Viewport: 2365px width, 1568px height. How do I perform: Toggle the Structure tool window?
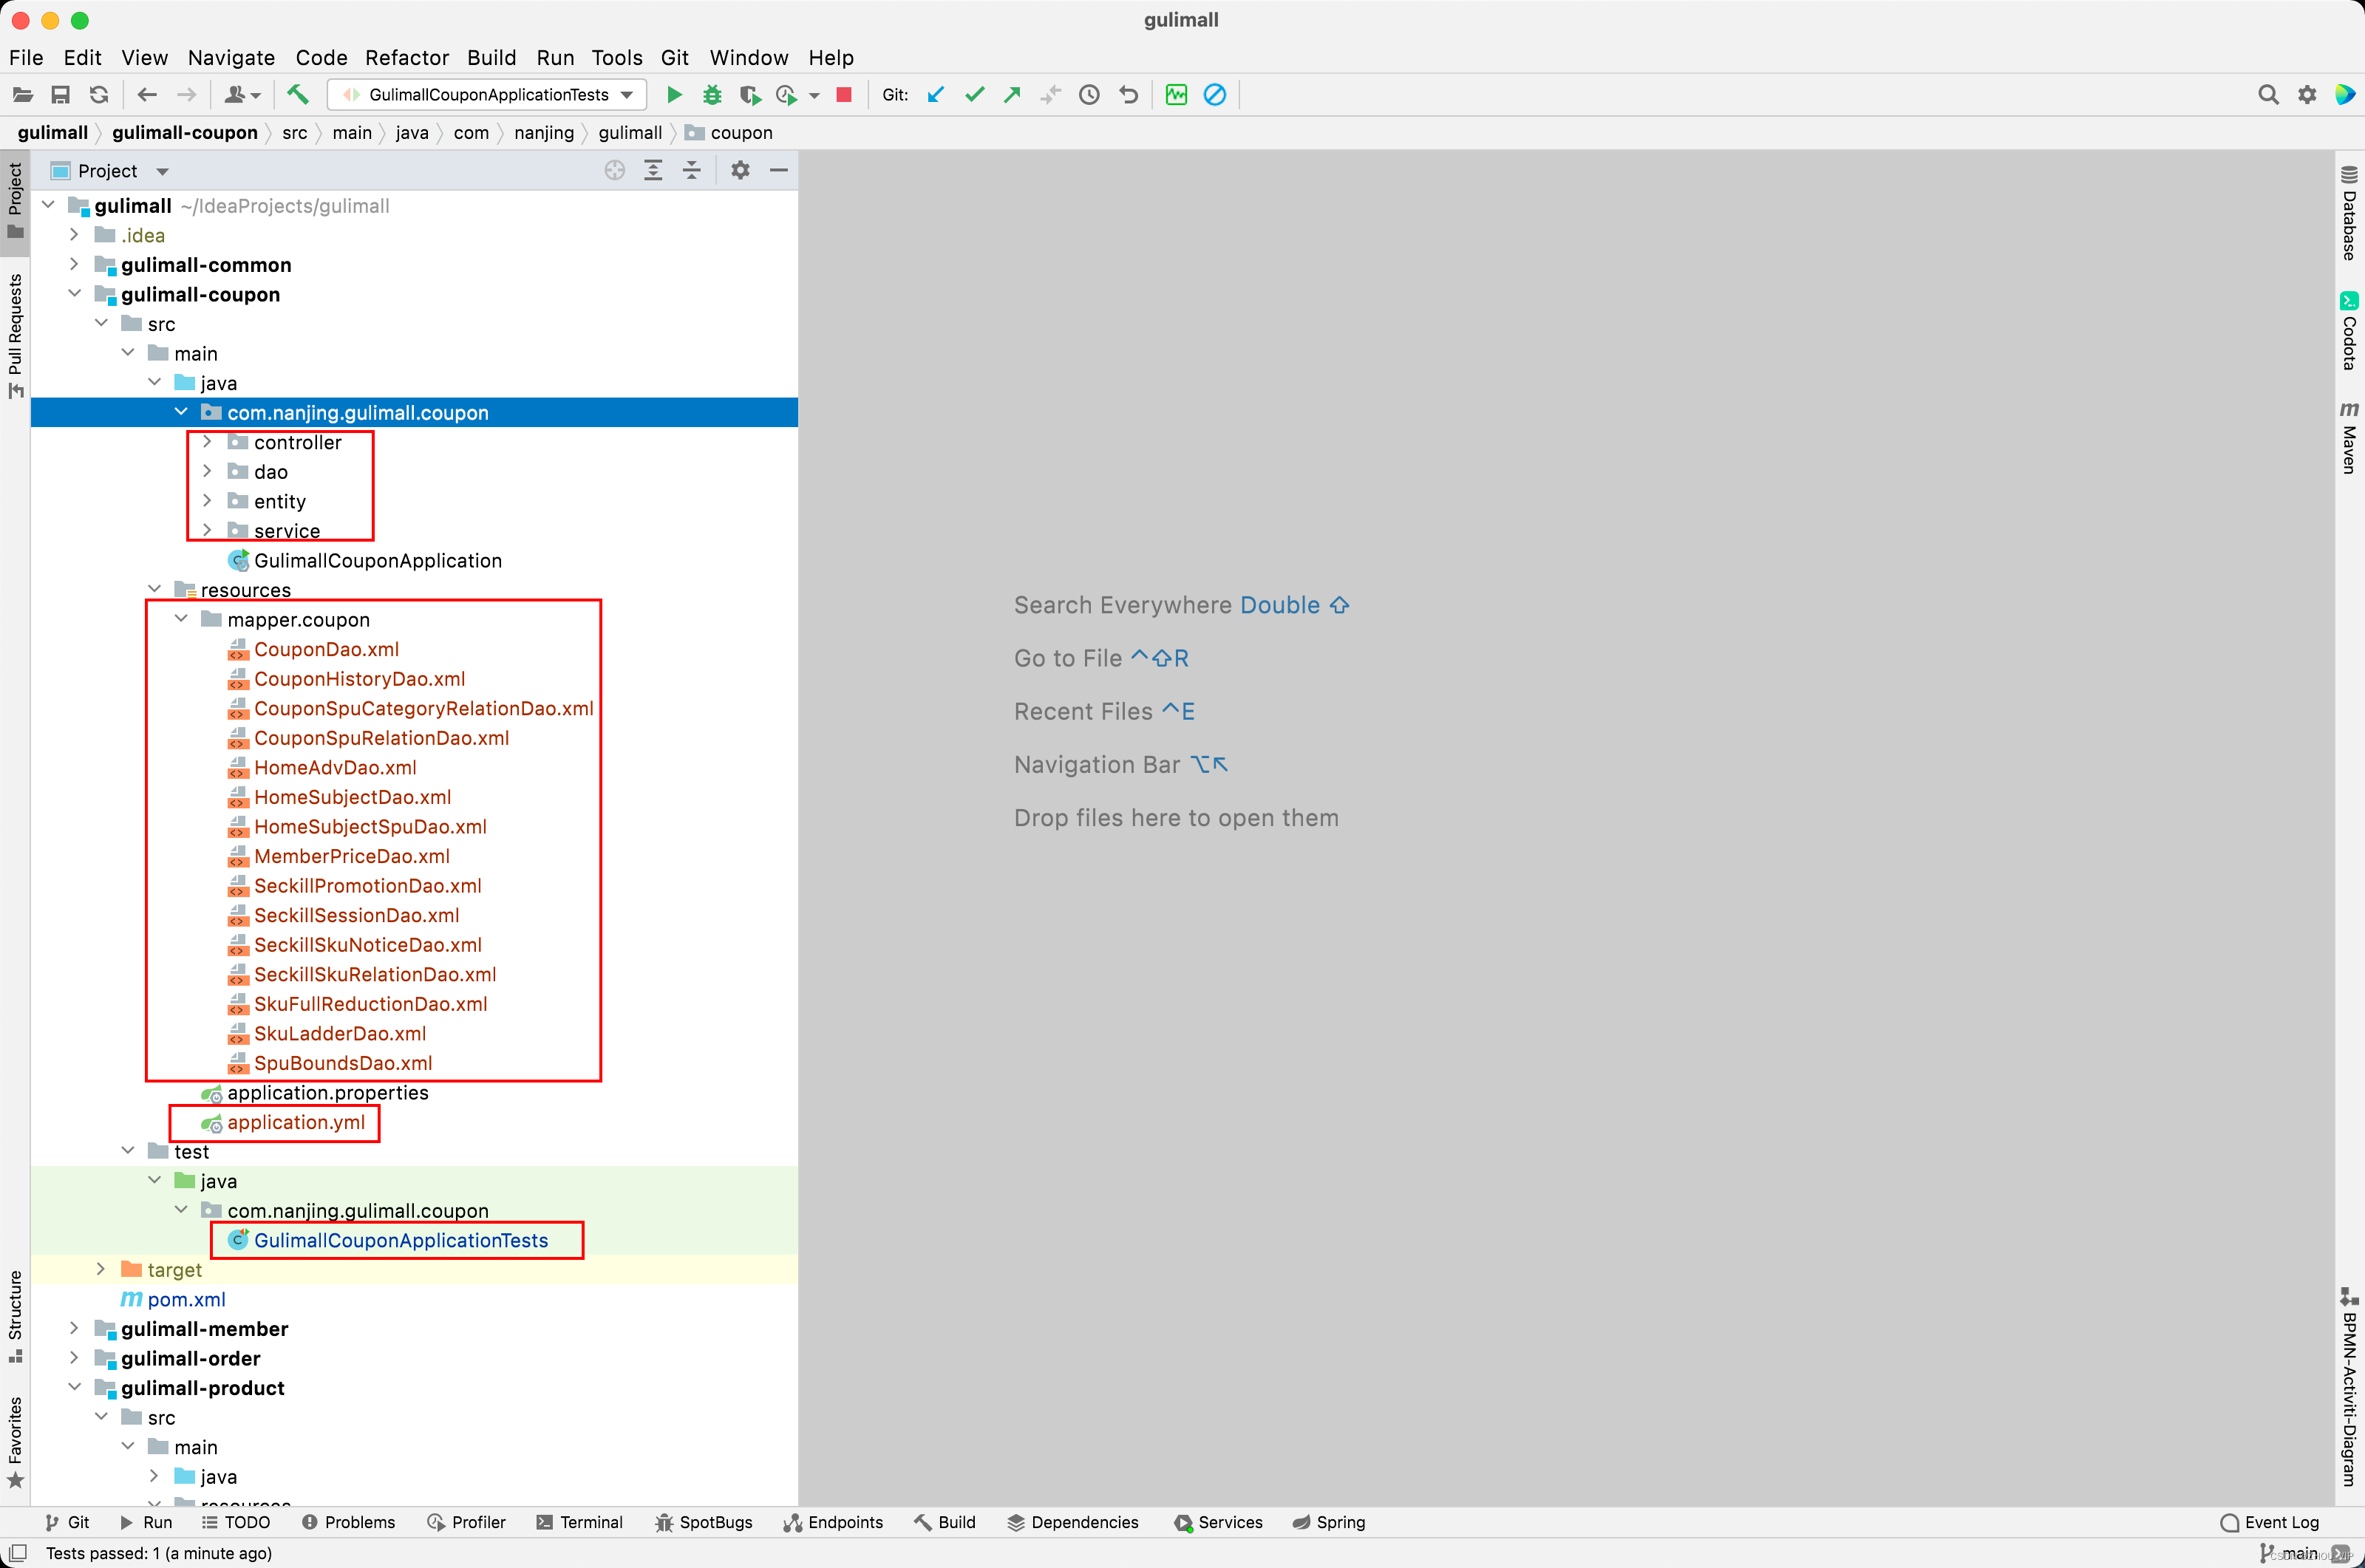[x=15, y=1315]
